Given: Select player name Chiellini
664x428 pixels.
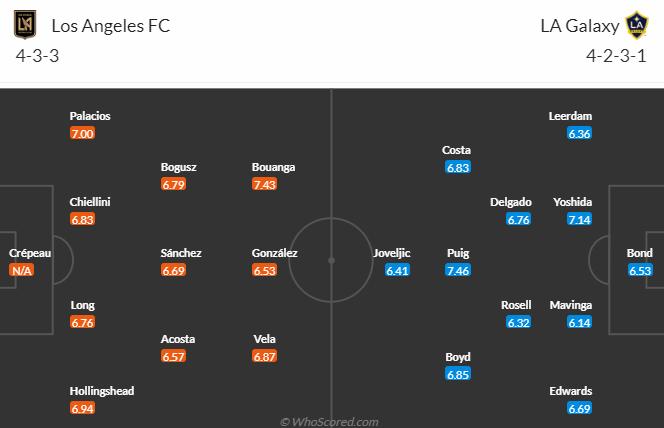Looking at the screenshot, I should coord(90,202).
